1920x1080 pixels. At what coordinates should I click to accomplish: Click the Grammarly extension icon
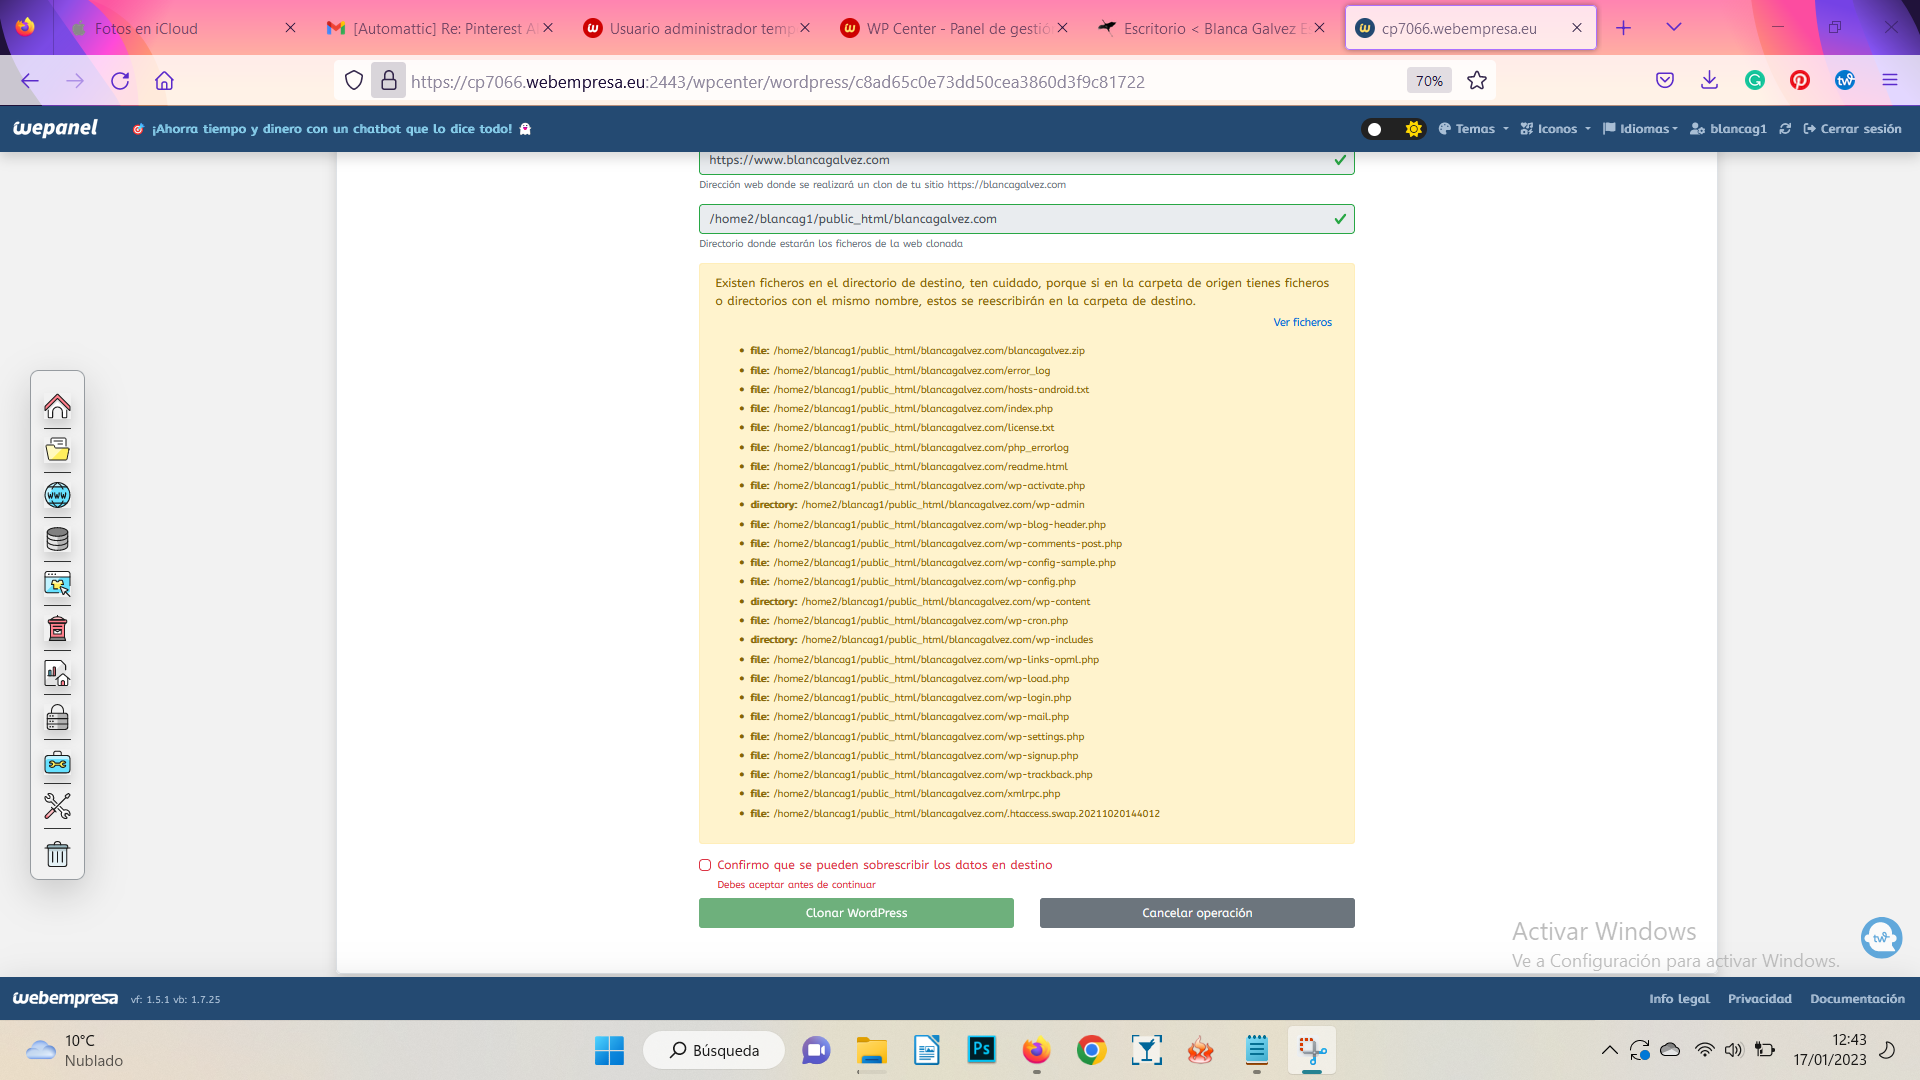point(1755,81)
